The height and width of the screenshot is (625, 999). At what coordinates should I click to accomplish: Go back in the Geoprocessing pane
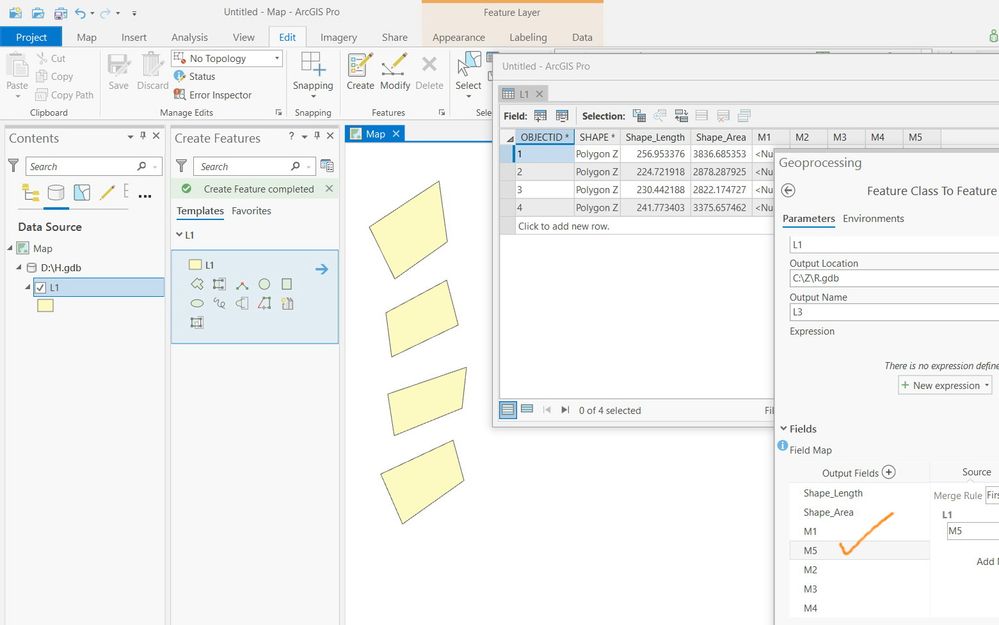click(x=788, y=190)
